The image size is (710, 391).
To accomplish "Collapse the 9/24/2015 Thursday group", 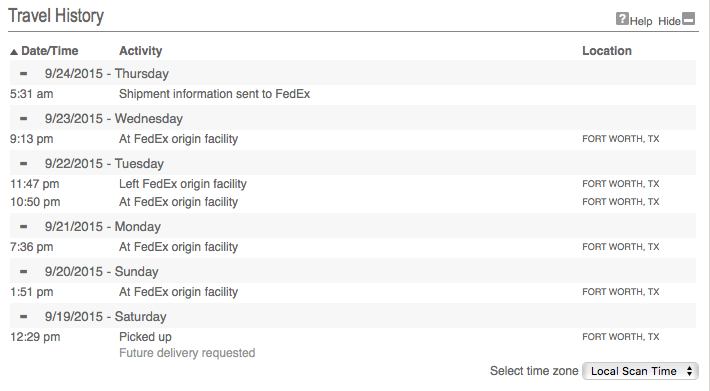I will (24, 73).
